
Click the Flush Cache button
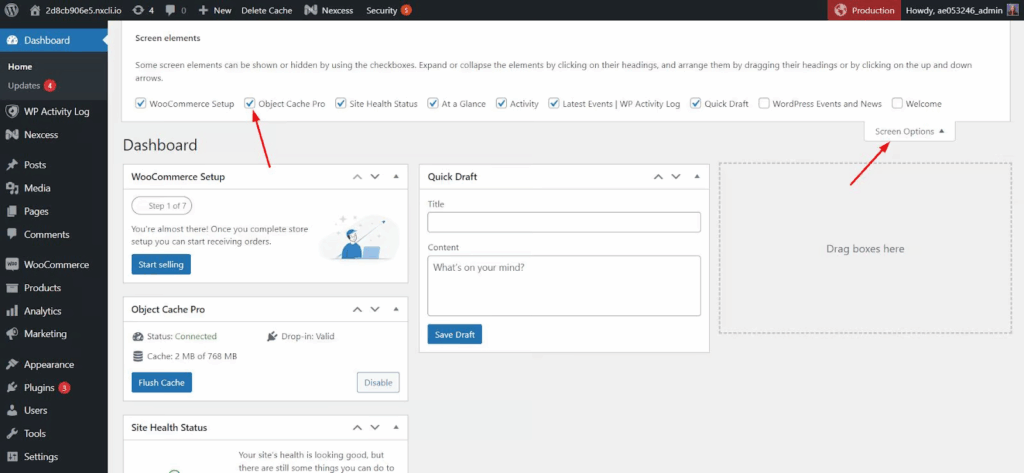coord(162,382)
